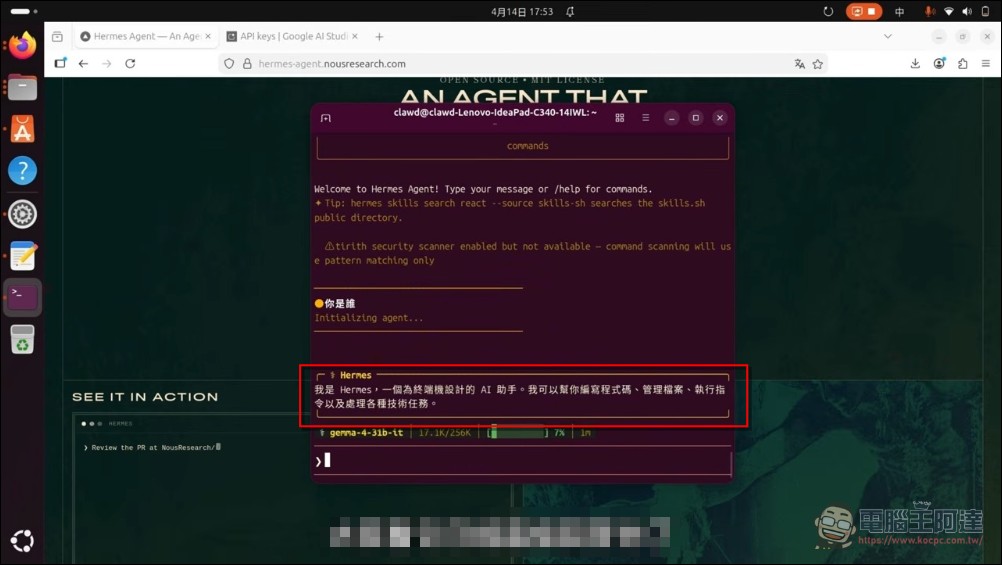This screenshot has height=565, width=1002.
Task: Launch Ubuntu App Center from dock
Action: tap(22, 130)
